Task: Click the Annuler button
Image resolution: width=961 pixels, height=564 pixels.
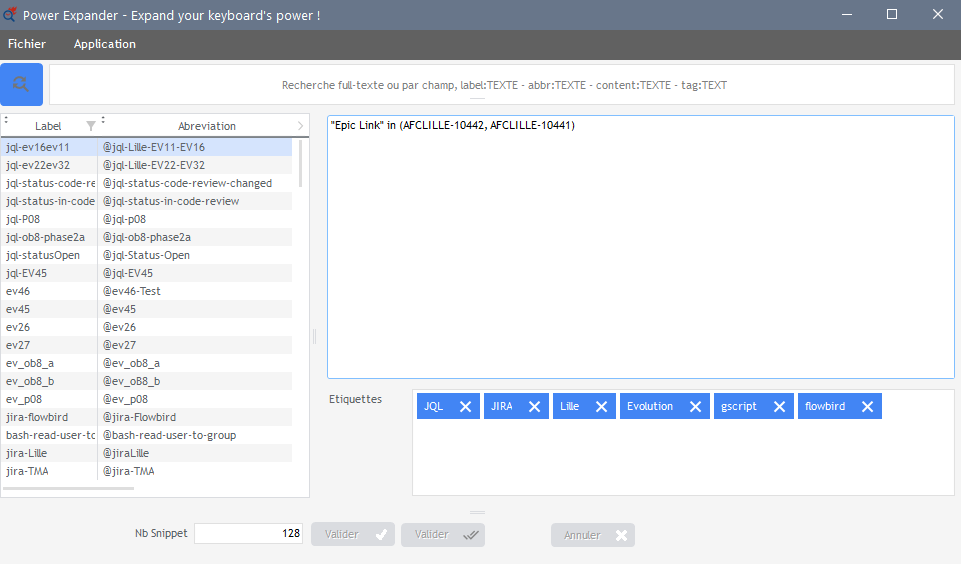Action: 592,535
